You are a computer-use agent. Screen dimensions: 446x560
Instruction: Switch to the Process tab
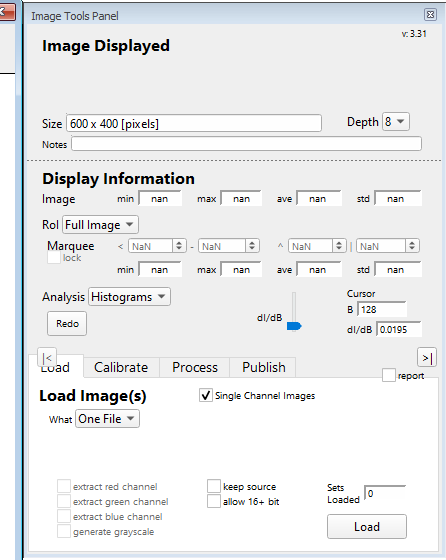[195, 367]
